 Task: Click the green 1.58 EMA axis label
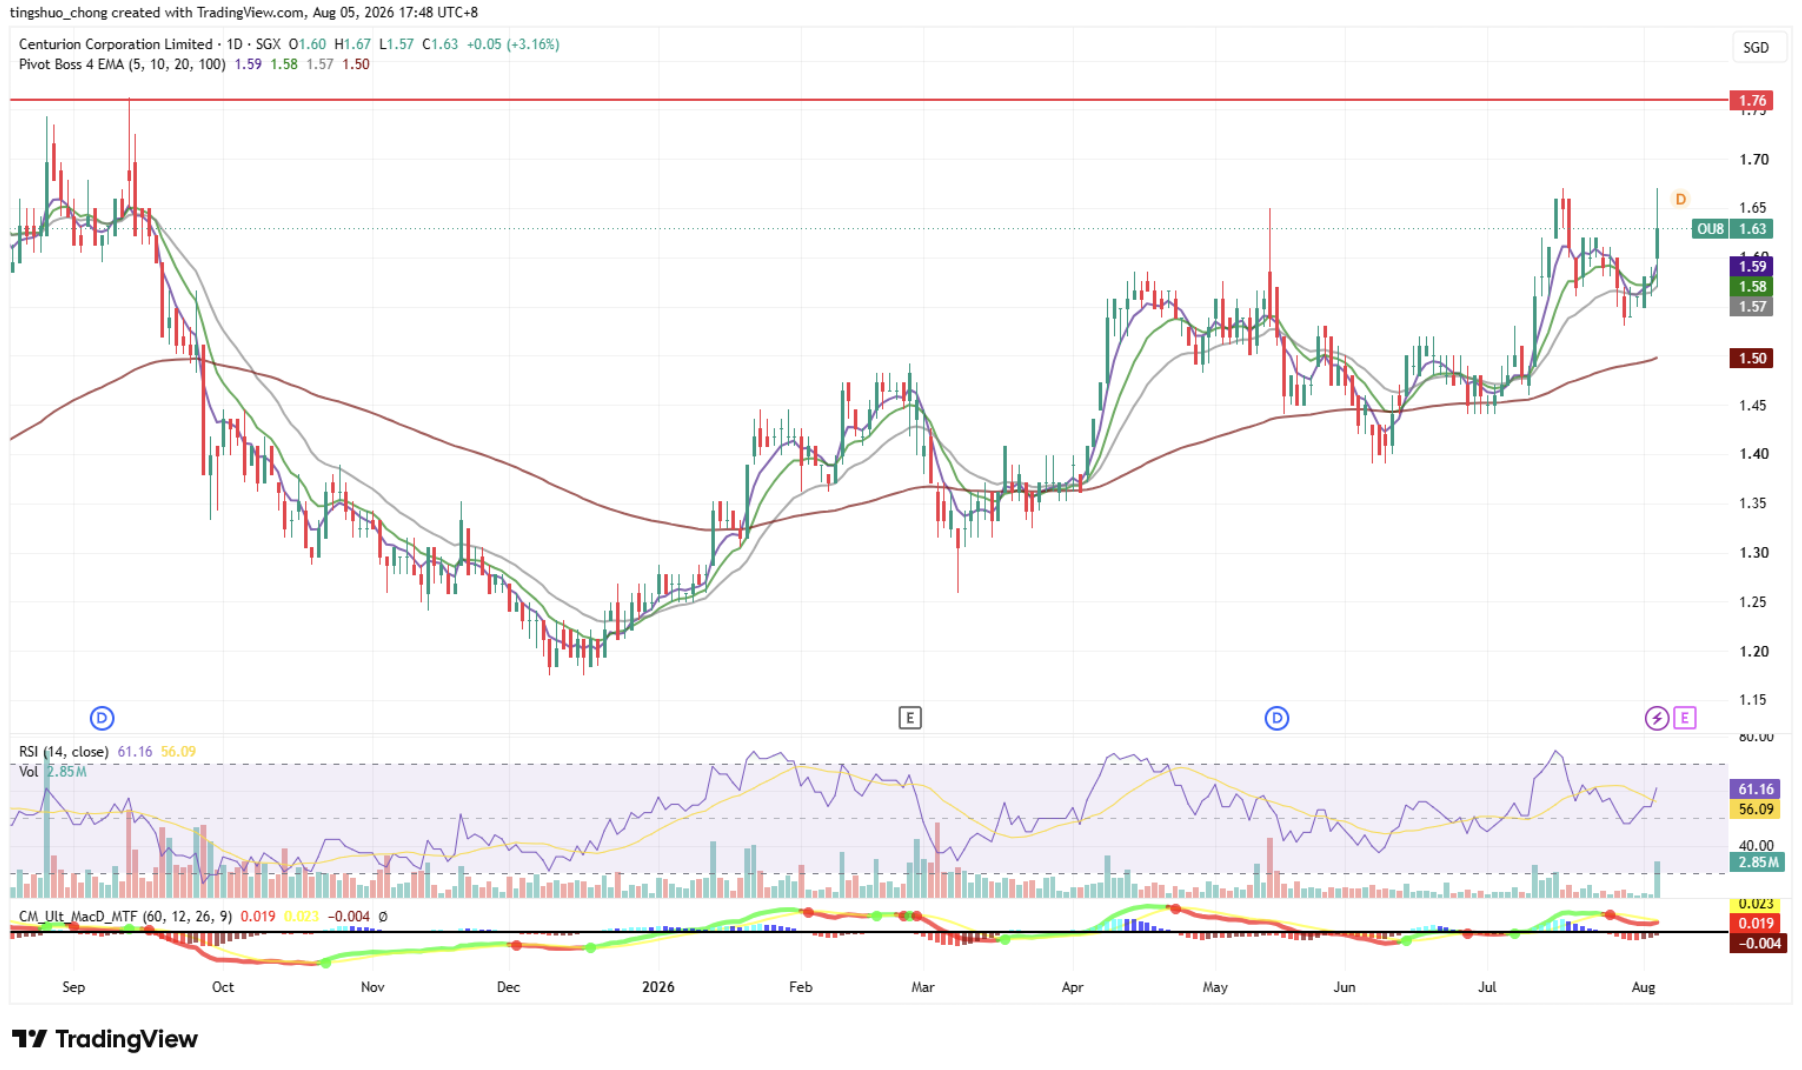pos(1752,287)
